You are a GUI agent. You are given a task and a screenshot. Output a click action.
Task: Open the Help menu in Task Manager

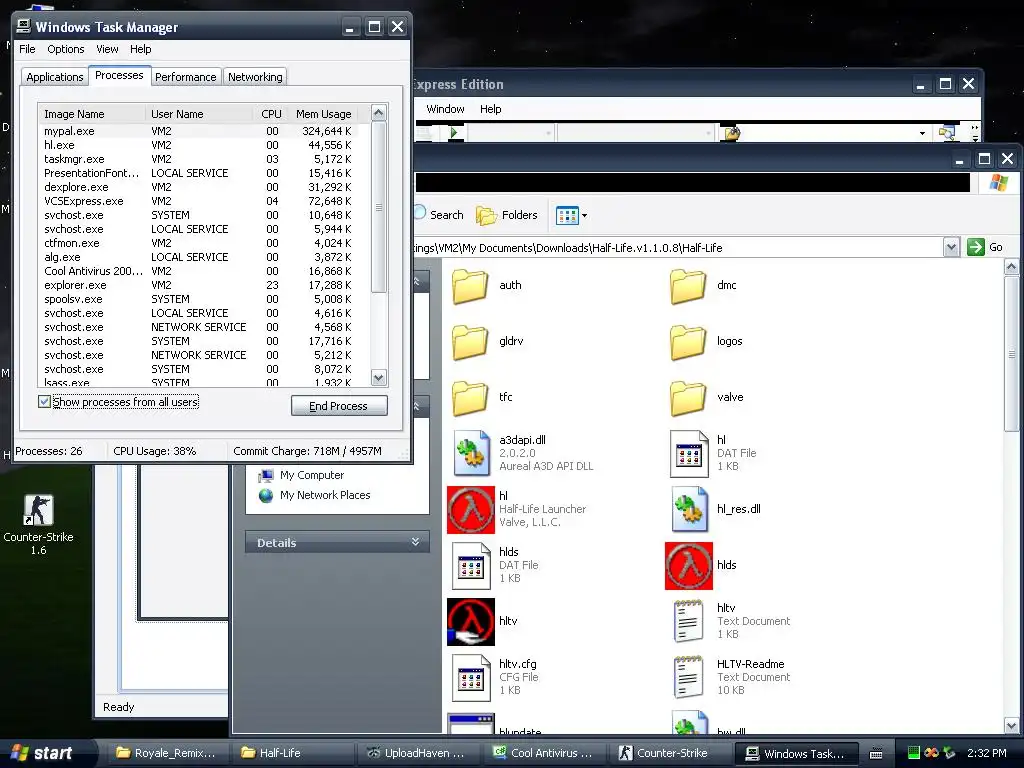coord(140,49)
